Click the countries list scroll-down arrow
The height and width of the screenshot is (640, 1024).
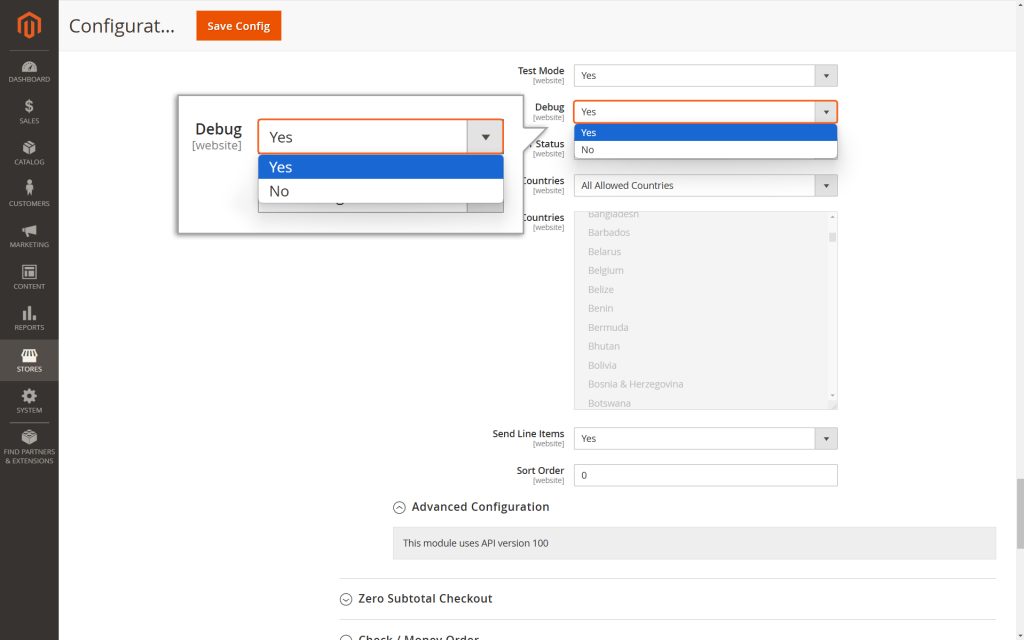tap(832, 395)
